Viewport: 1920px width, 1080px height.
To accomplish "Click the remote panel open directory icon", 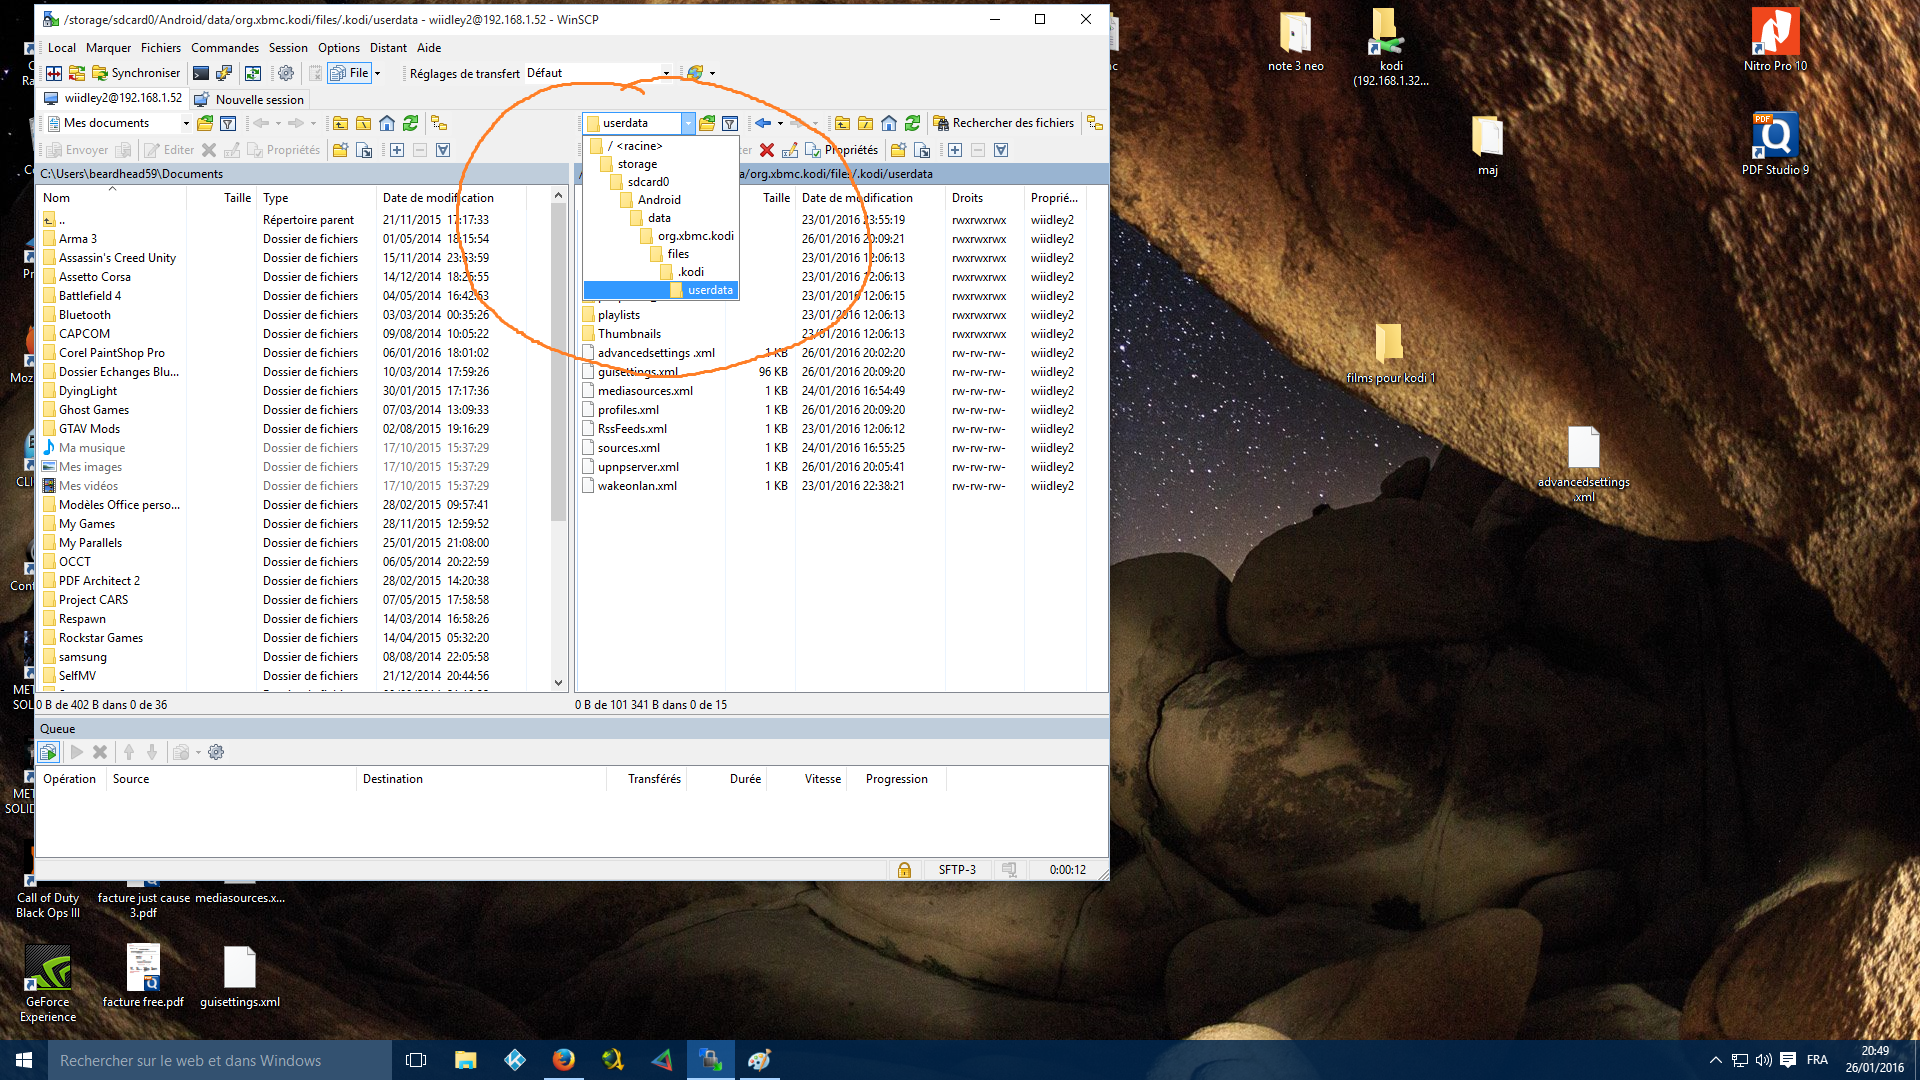I will 707,123.
